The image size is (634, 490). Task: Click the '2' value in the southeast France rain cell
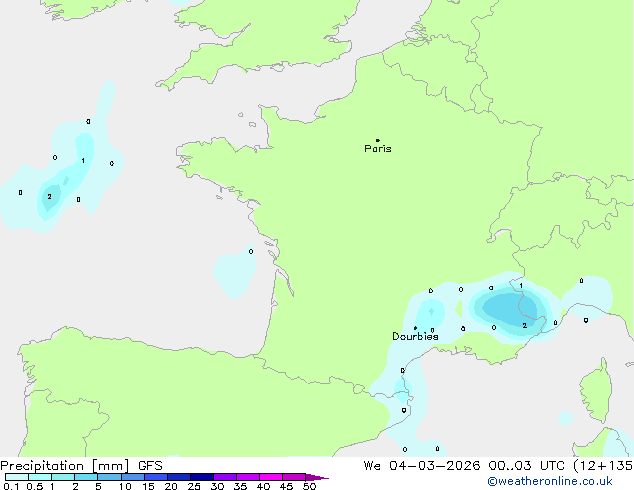click(x=524, y=325)
